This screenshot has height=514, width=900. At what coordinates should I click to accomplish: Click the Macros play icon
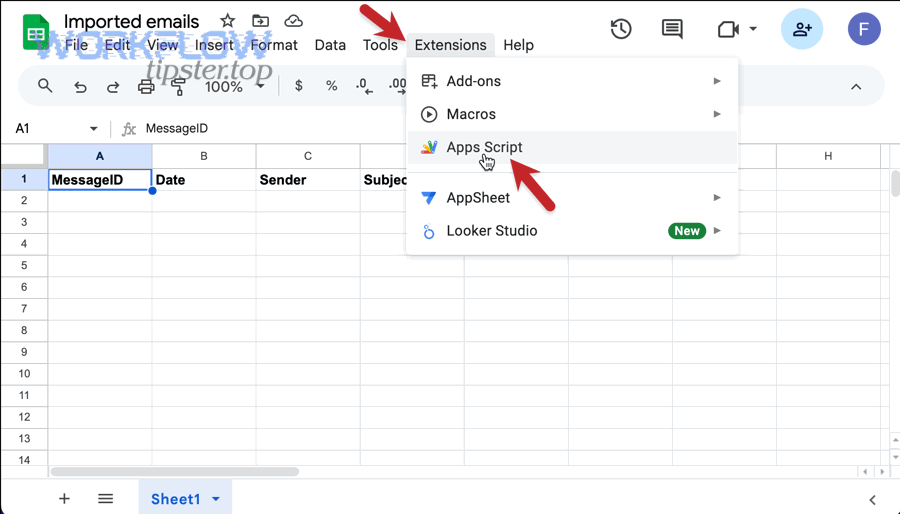tap(429, 114)
